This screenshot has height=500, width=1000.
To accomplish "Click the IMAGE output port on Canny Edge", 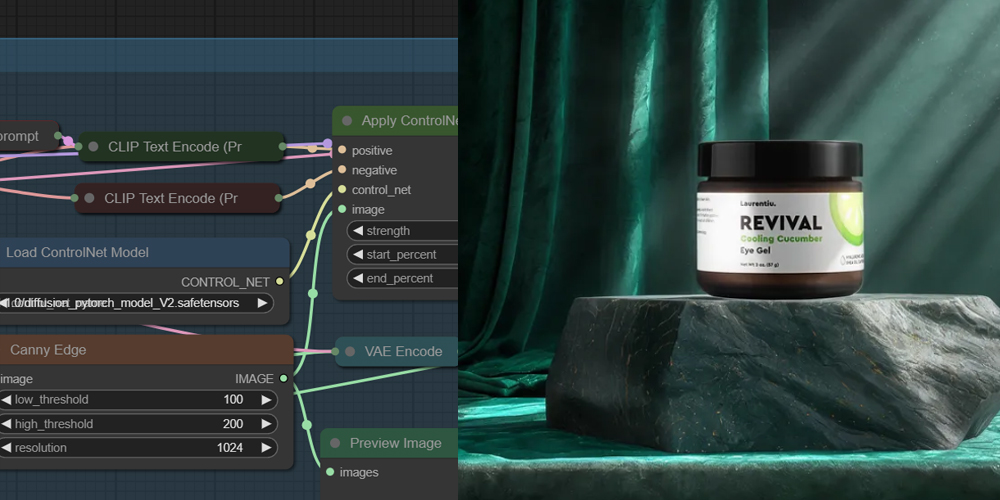I will click(283, 378).
